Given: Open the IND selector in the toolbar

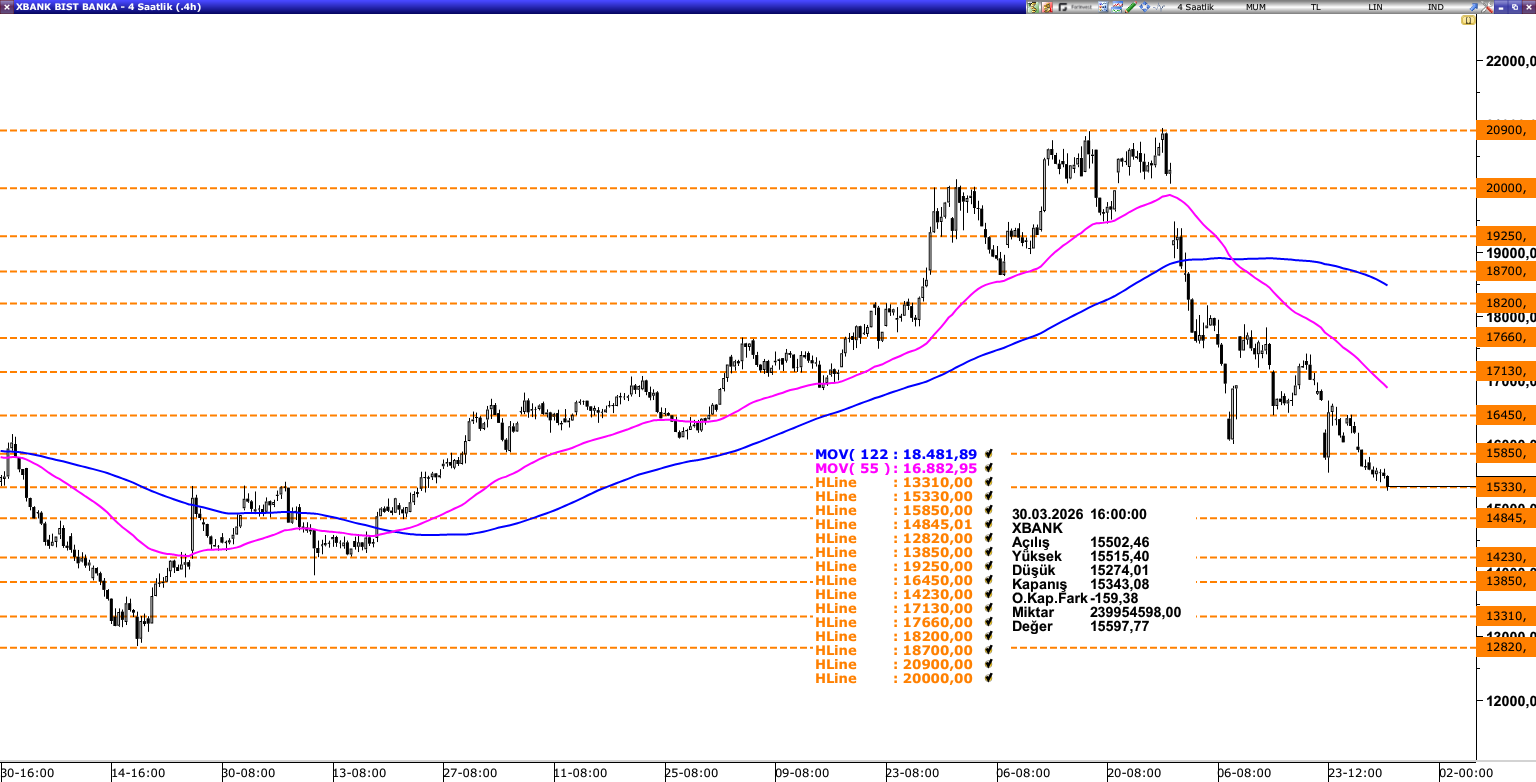Looking at the screenshot, I should [x=1436, y=7].
